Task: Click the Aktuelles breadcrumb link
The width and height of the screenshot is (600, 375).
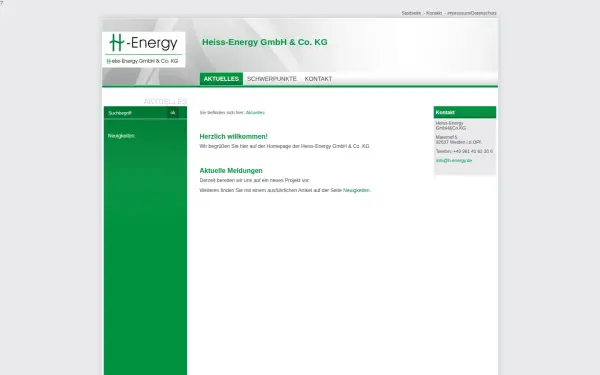Action: [x=255, y=112]
